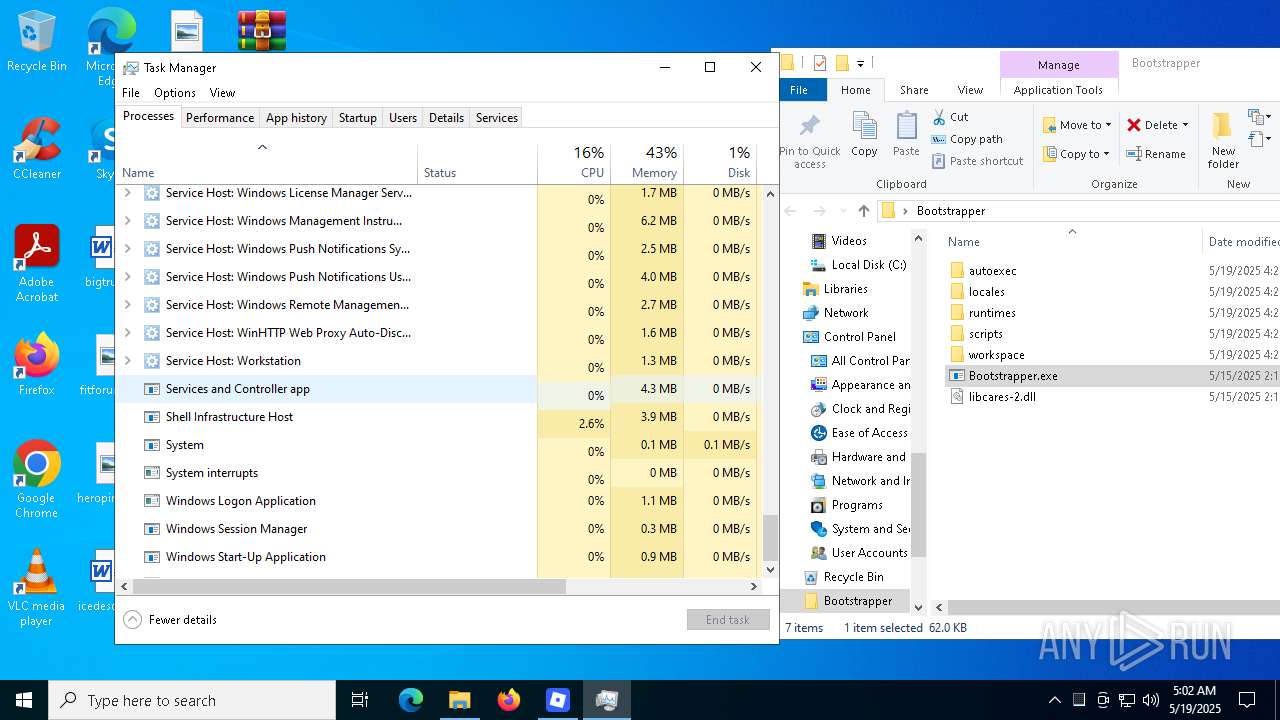The height and width of the screenshot is (720, 1280).
Task: Expand Service Host: Windows Remote Management row
Action: (x=127, y=305)
